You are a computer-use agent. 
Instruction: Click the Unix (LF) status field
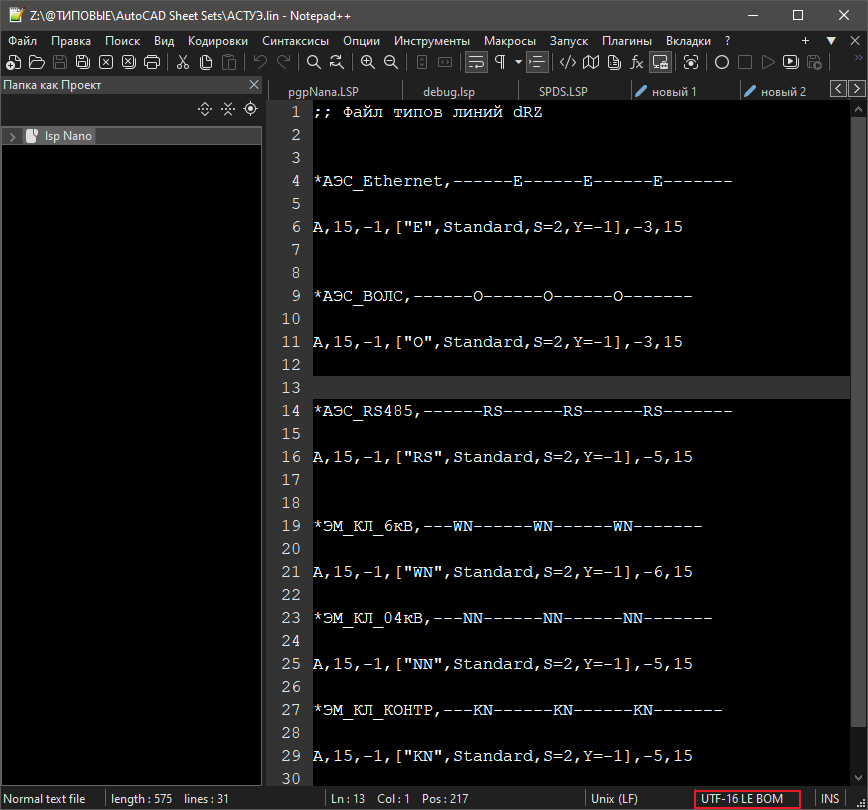(x=614, y=799)
